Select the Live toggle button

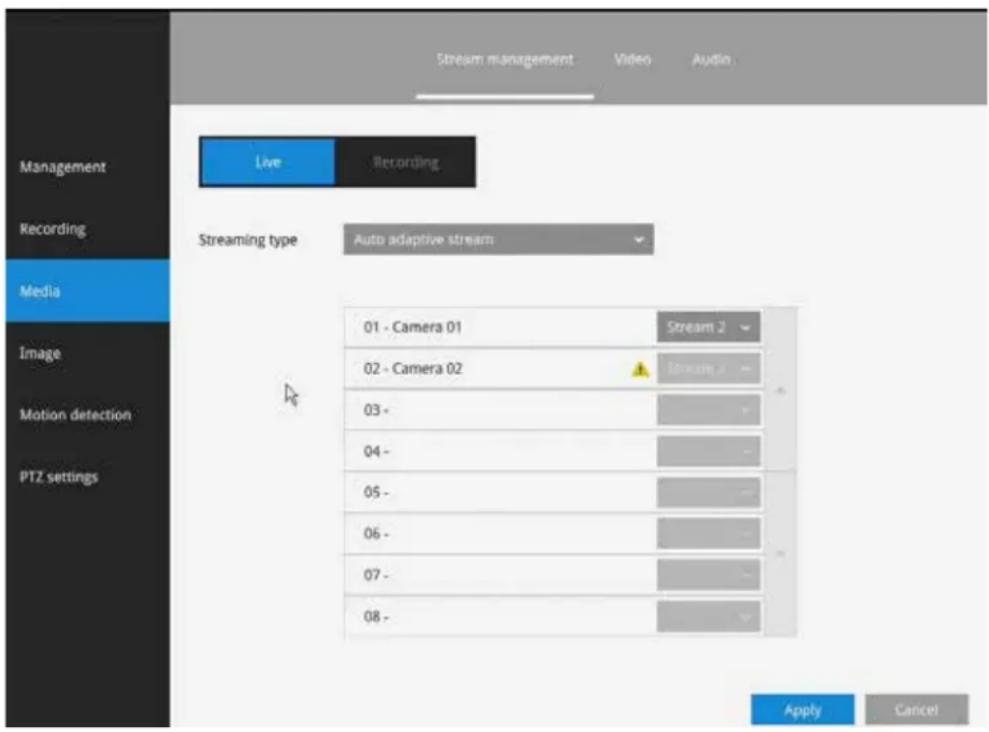point(267,162)
